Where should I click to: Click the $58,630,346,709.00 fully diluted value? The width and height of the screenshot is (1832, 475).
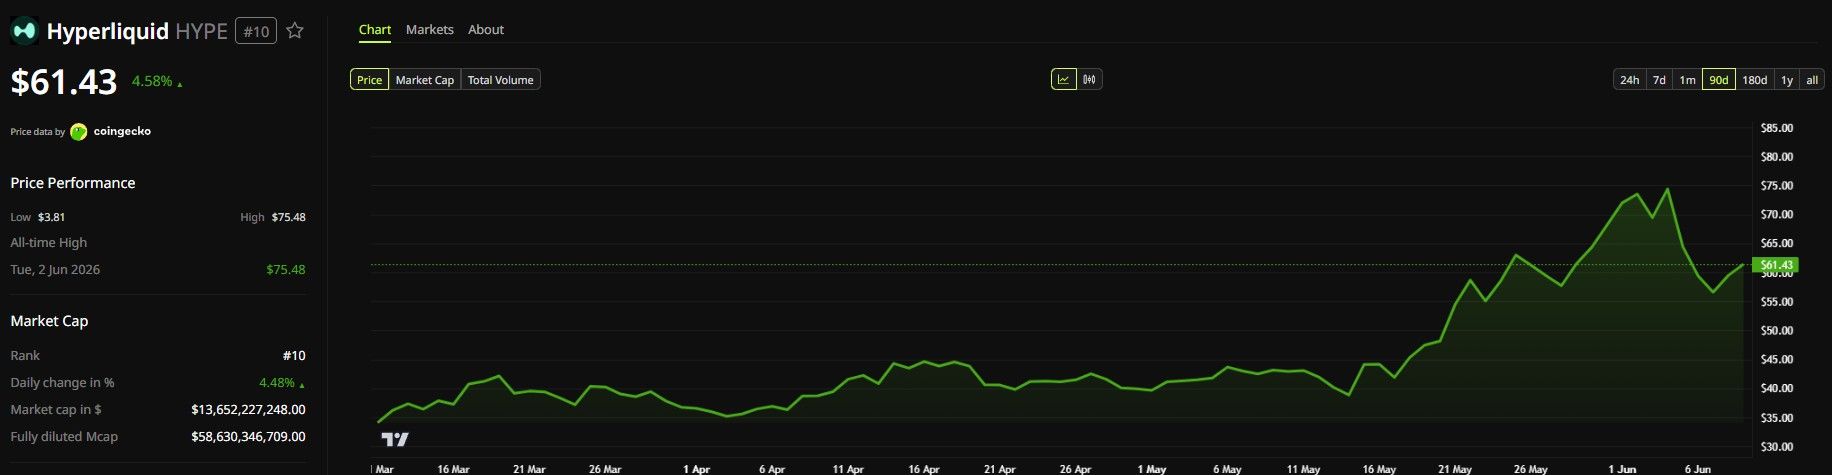tap(248, 437)
